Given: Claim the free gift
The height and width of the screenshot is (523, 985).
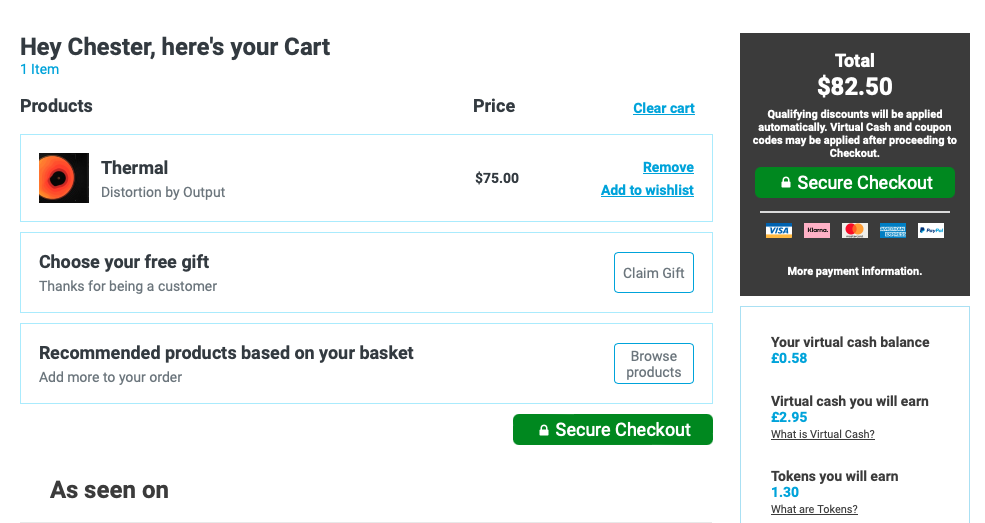Looking at the screenshot, I should [x=653, y=272].
